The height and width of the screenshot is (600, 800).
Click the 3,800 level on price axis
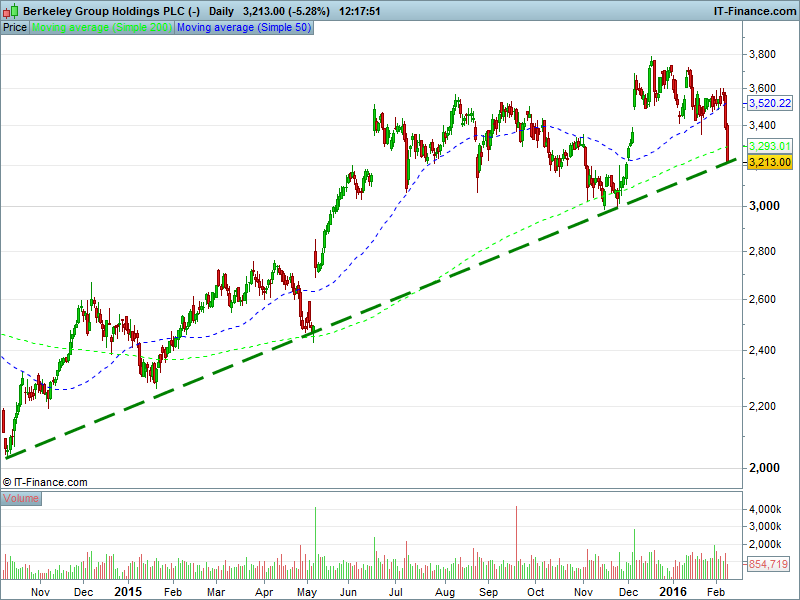(765, 54)
